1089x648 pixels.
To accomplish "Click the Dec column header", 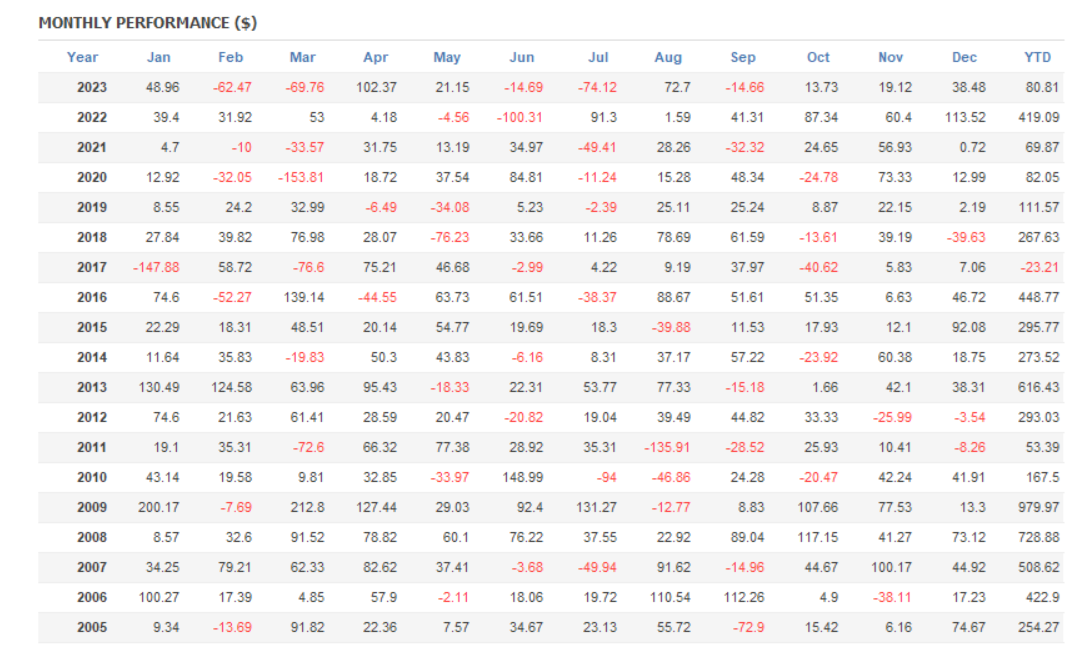I will [964, 57].
